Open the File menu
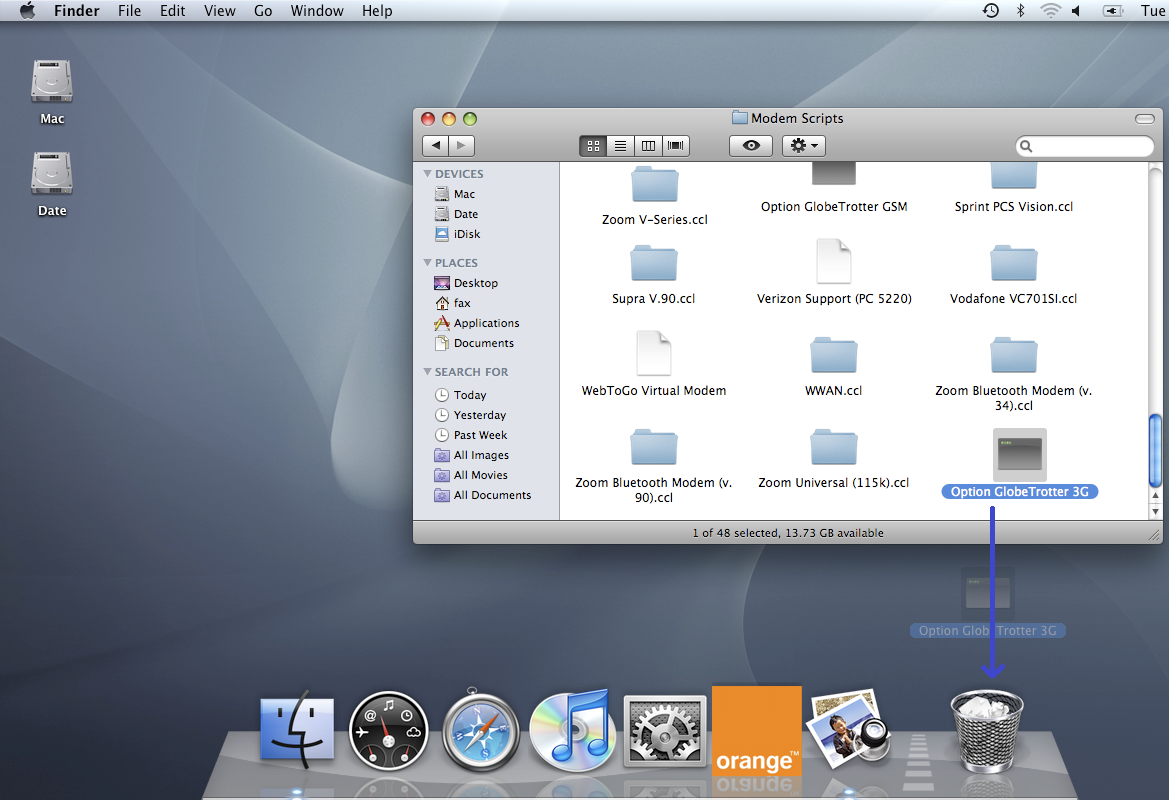Screen dimensions: 1169x800 pos(129,10)
